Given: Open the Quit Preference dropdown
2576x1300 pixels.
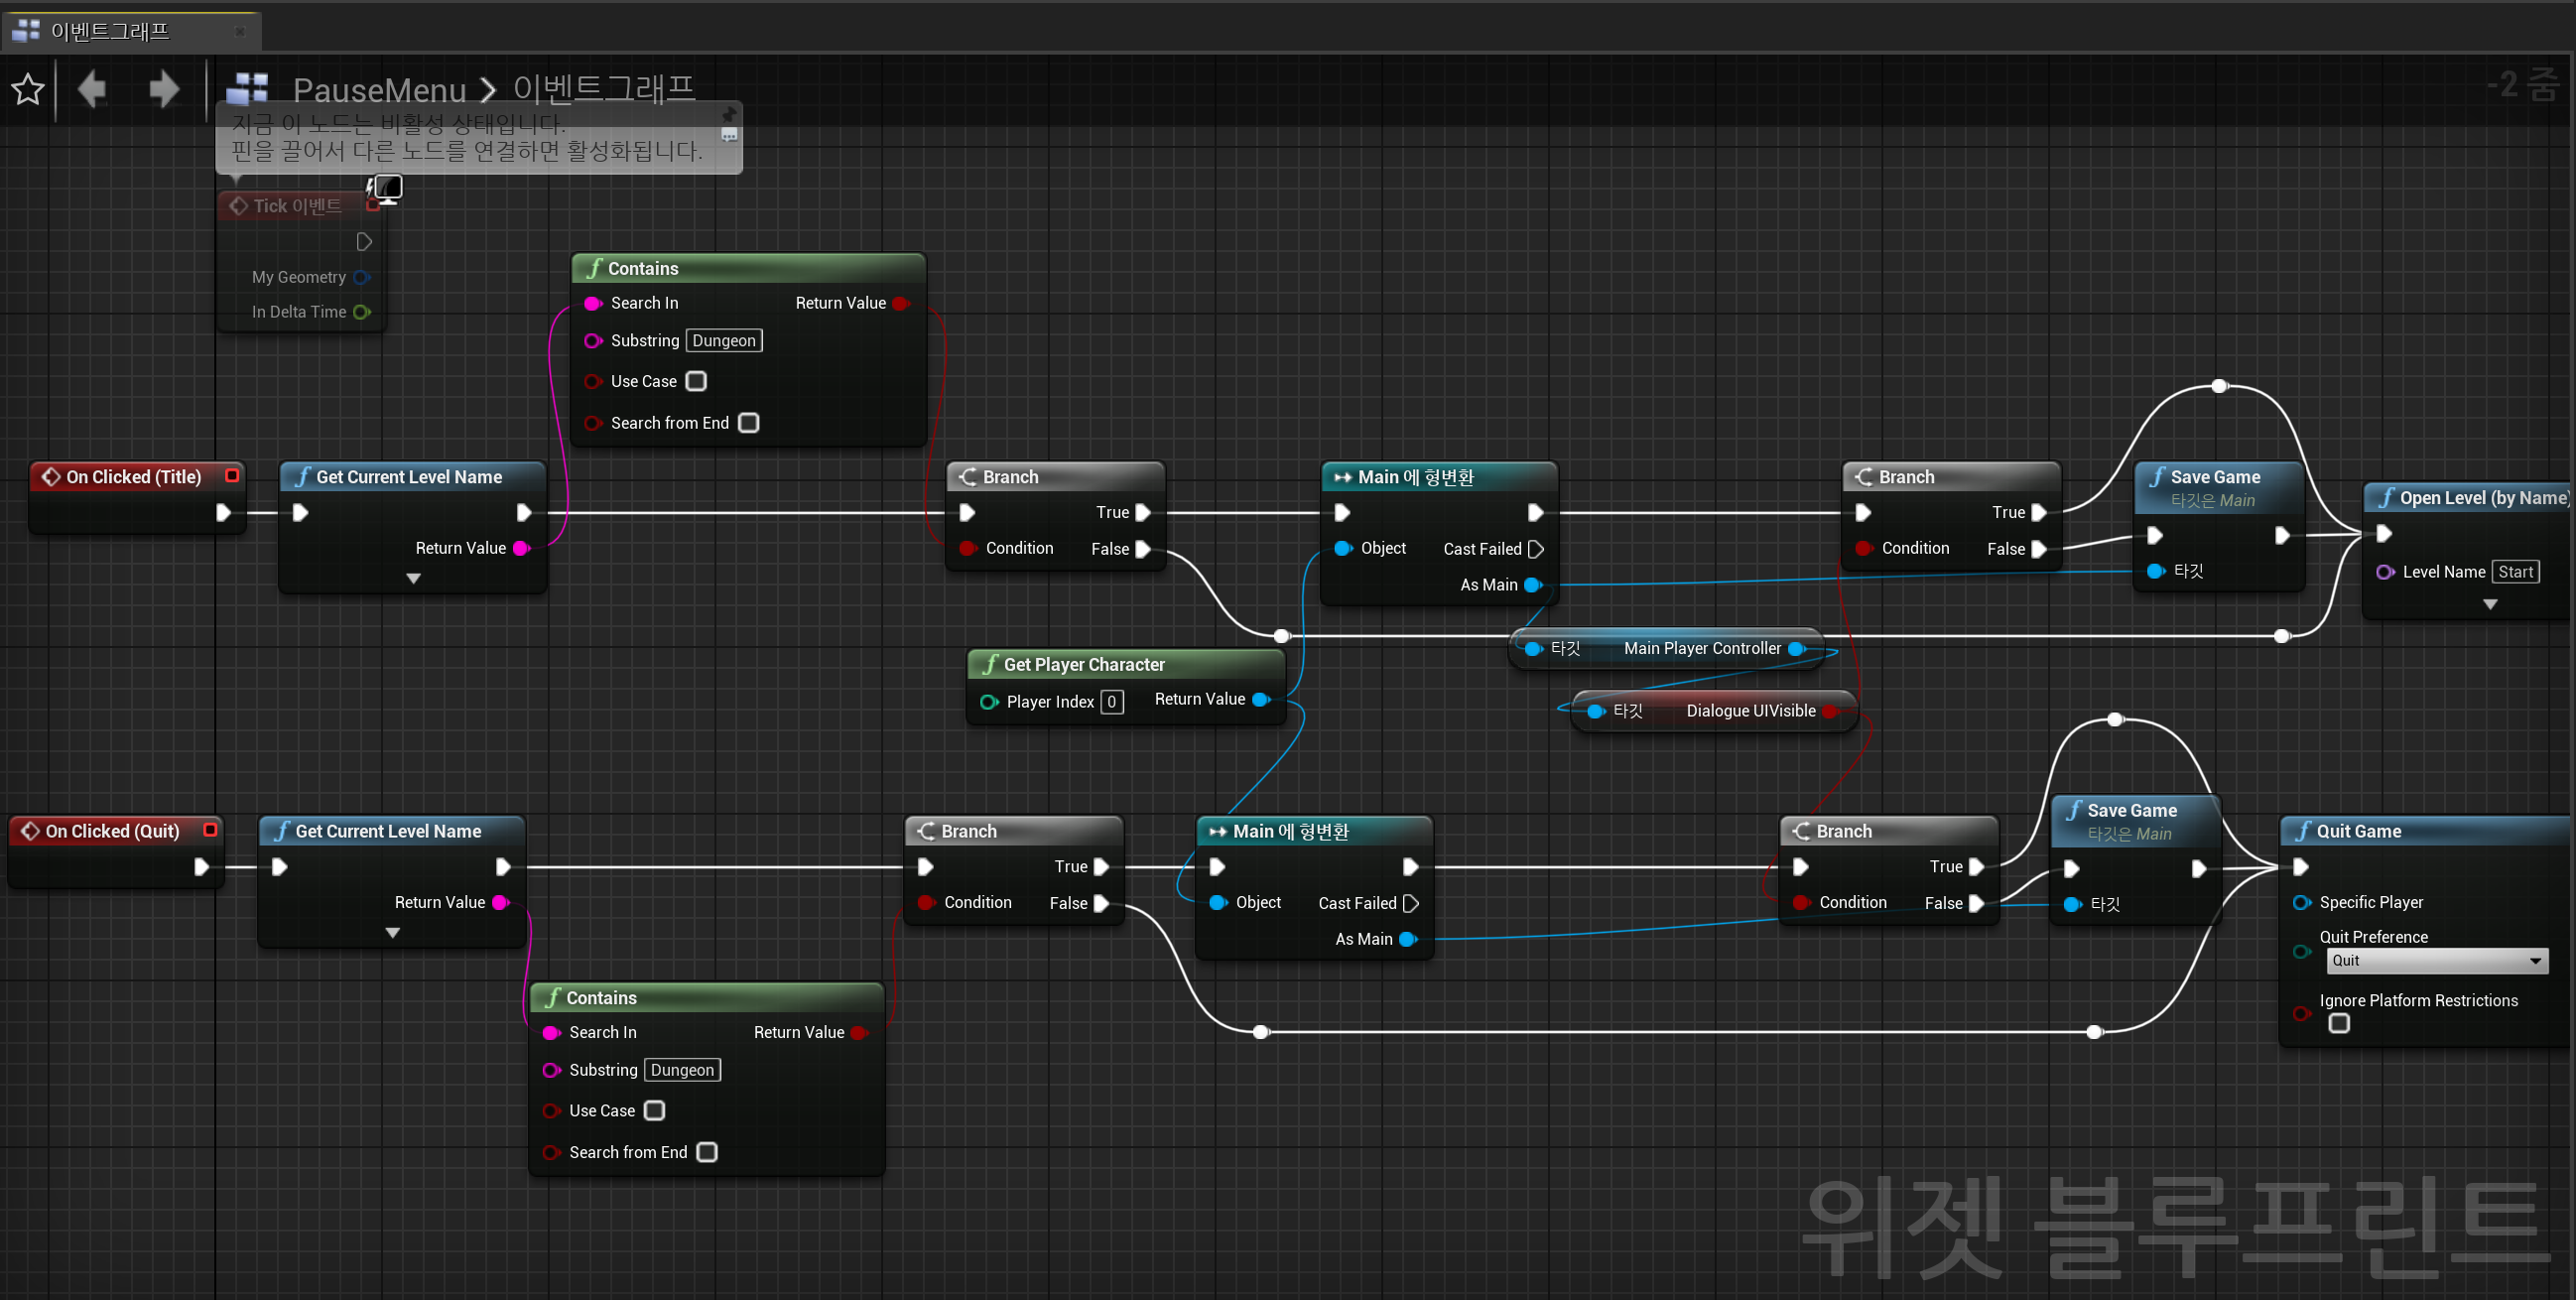Looking at the screenshot, I should 2437,960.
